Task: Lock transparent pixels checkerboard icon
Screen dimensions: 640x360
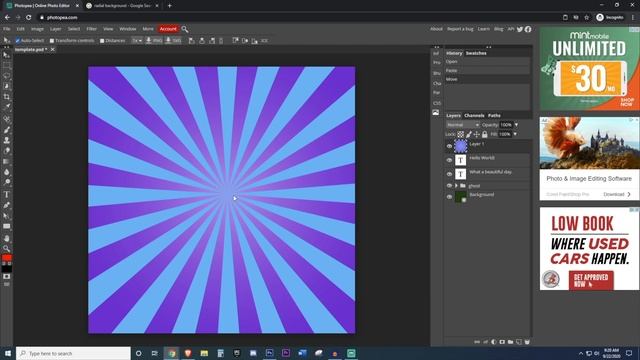Action: tap(460, 134)
